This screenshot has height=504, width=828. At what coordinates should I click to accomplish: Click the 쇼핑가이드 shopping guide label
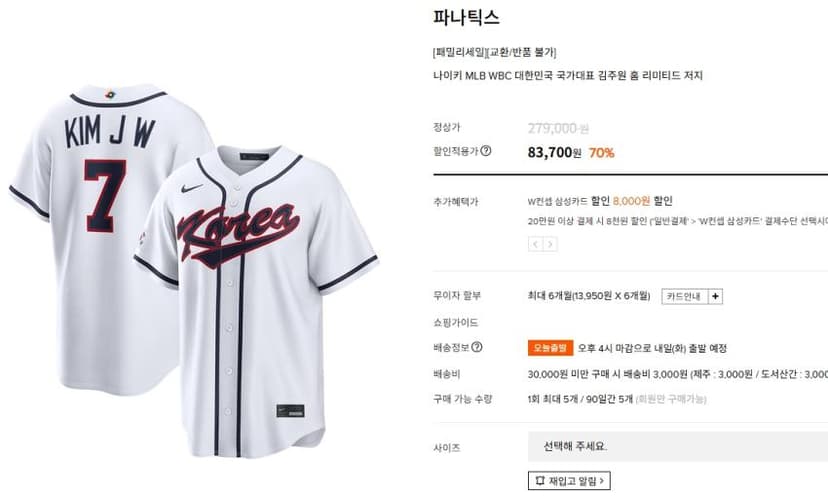point(456,322)
